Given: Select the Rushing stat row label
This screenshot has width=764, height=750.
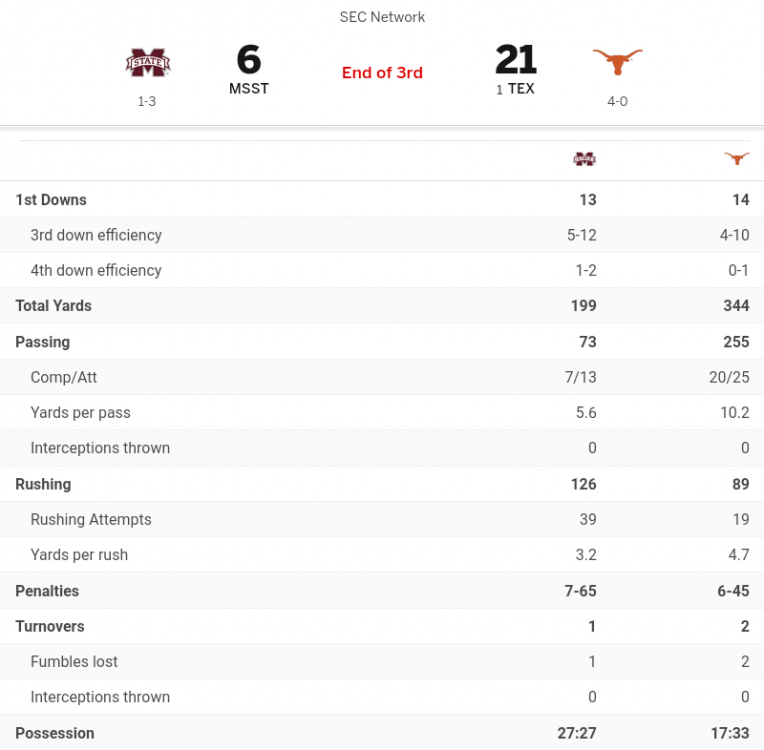Looking at the screenshot, I should click(x=43, y=483).
